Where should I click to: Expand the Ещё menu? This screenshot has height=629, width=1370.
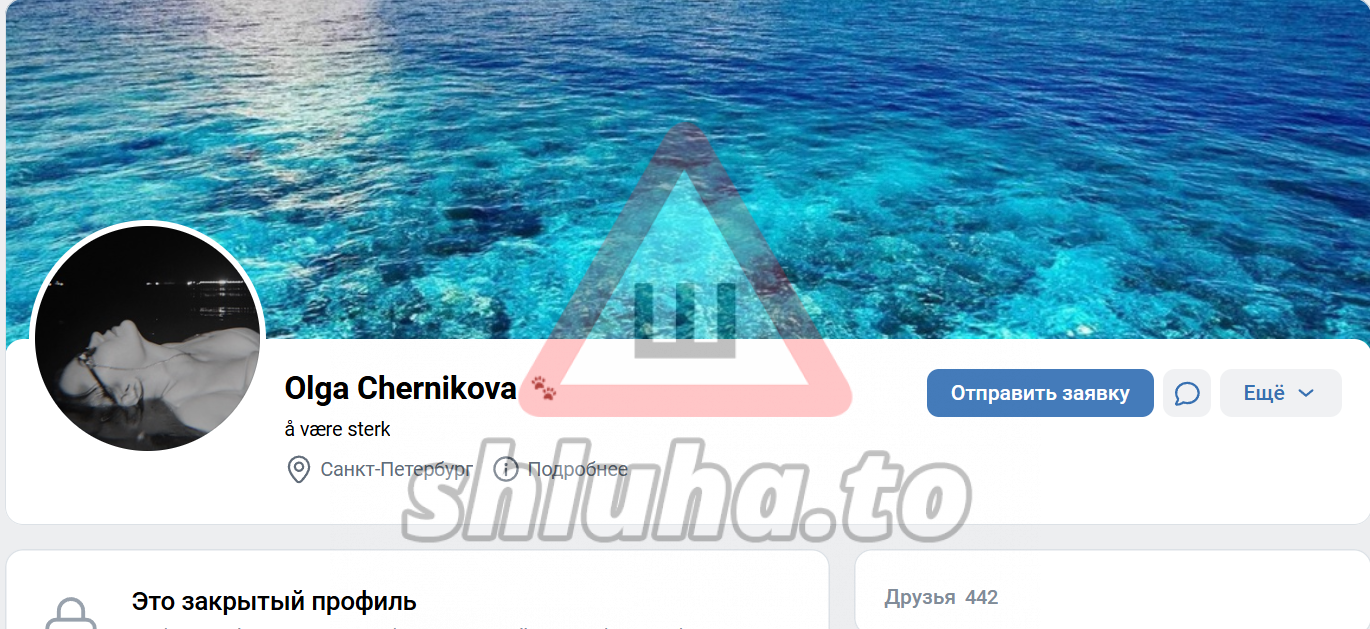coord(1280,393)
